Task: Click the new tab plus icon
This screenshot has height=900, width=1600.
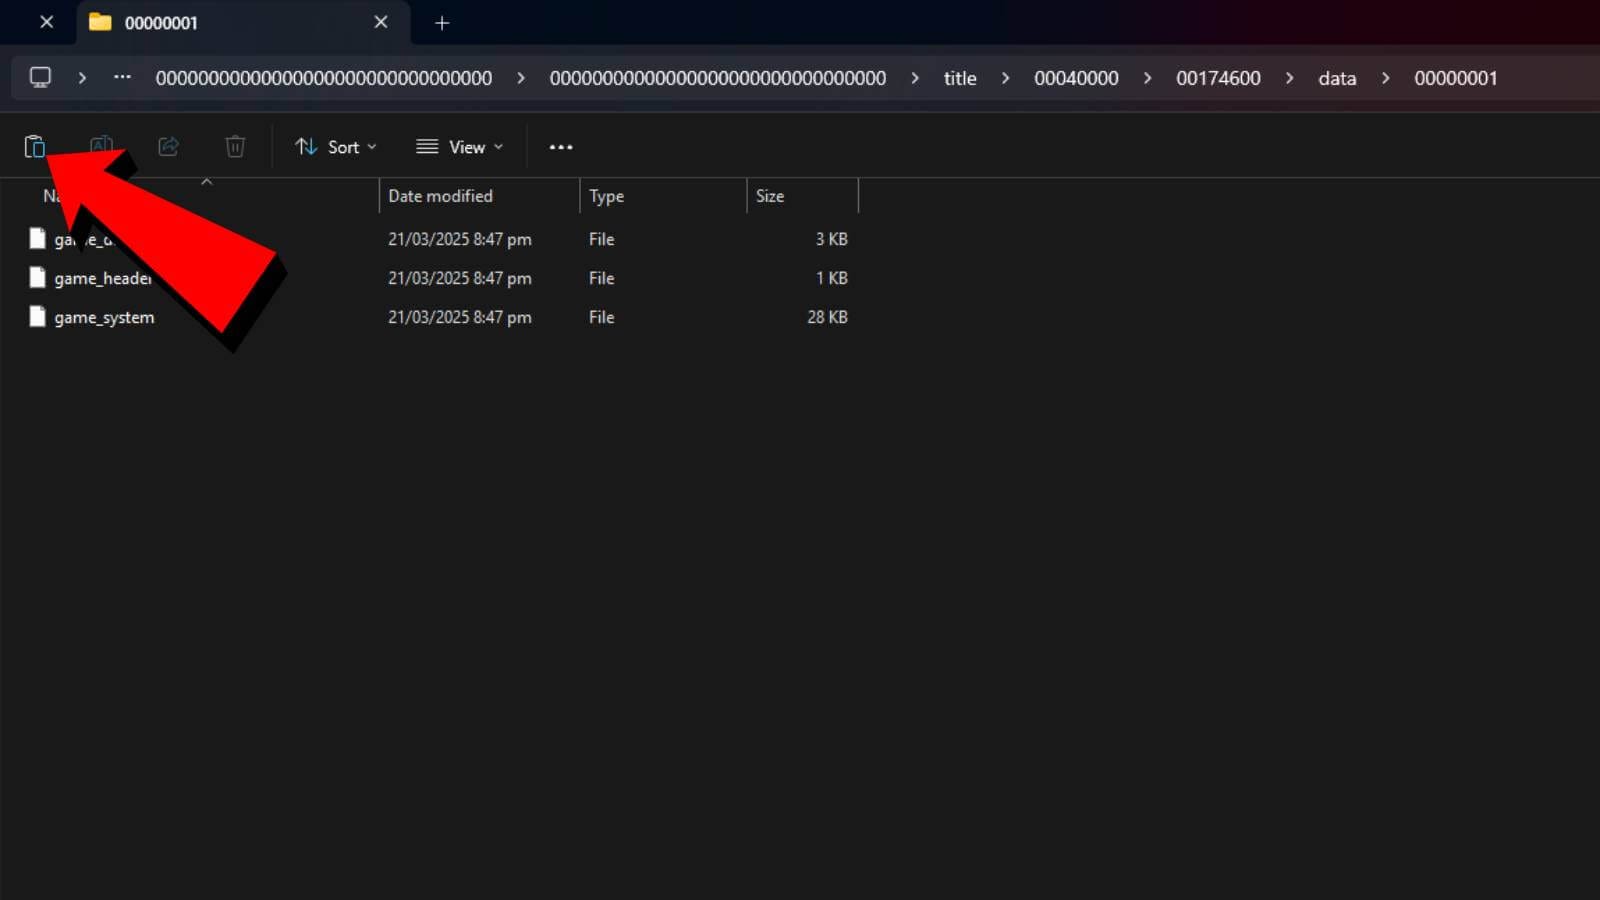Action: point(441,22)
